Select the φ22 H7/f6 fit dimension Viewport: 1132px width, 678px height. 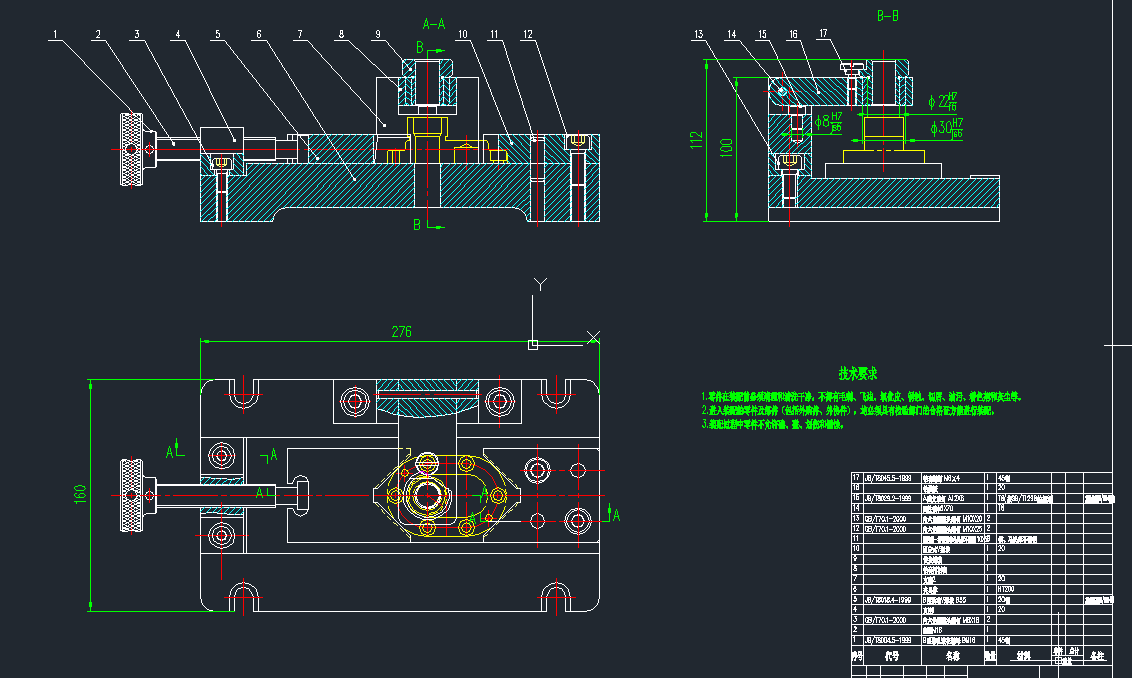(x=943, y=102)
